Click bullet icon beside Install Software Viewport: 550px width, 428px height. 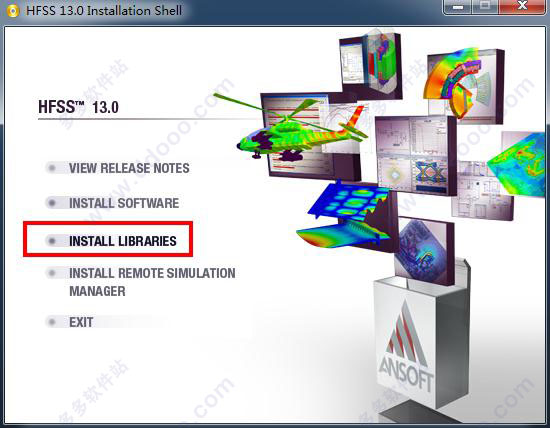[x=52, y=203]
